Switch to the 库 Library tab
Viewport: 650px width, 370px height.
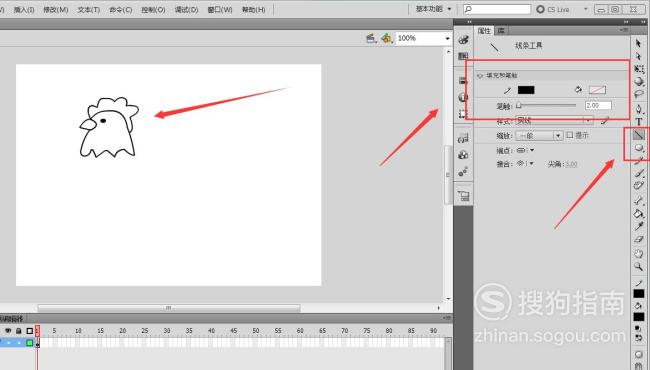(501, 31)
